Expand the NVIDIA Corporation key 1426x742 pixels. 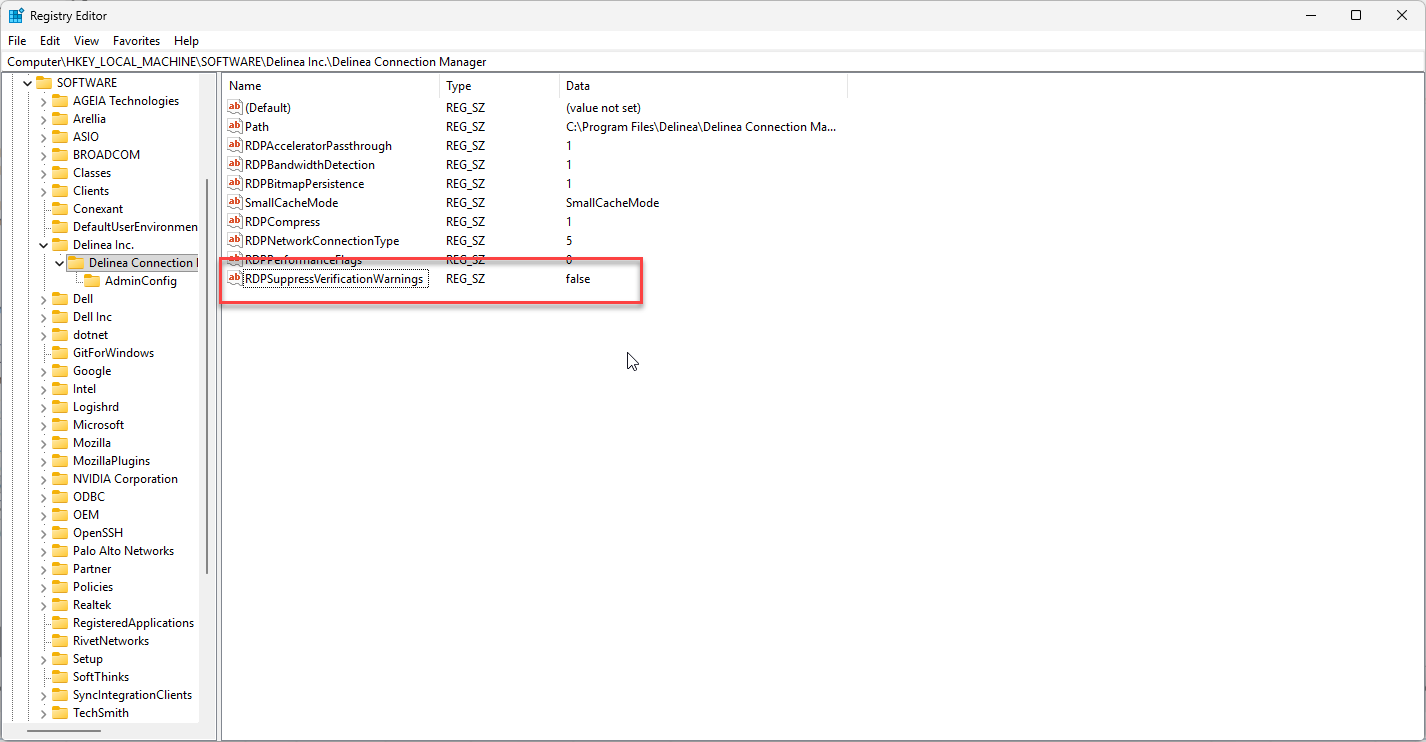coord(43,479)
